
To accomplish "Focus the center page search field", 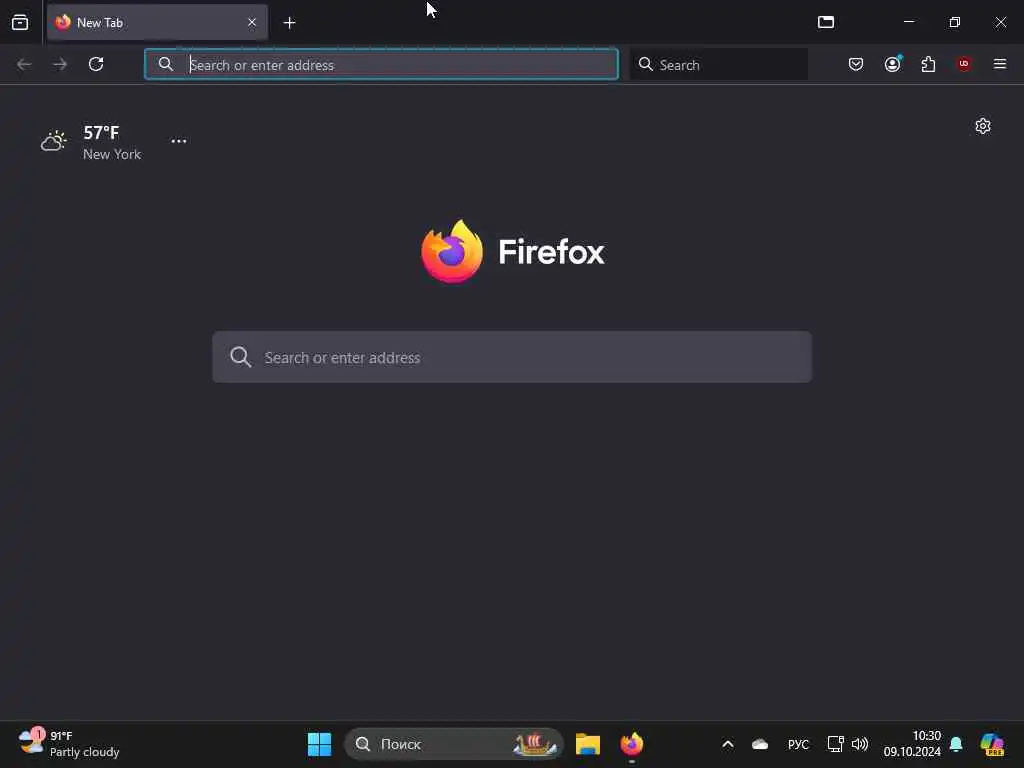I will pyautogui.click(x=512, y=357).
